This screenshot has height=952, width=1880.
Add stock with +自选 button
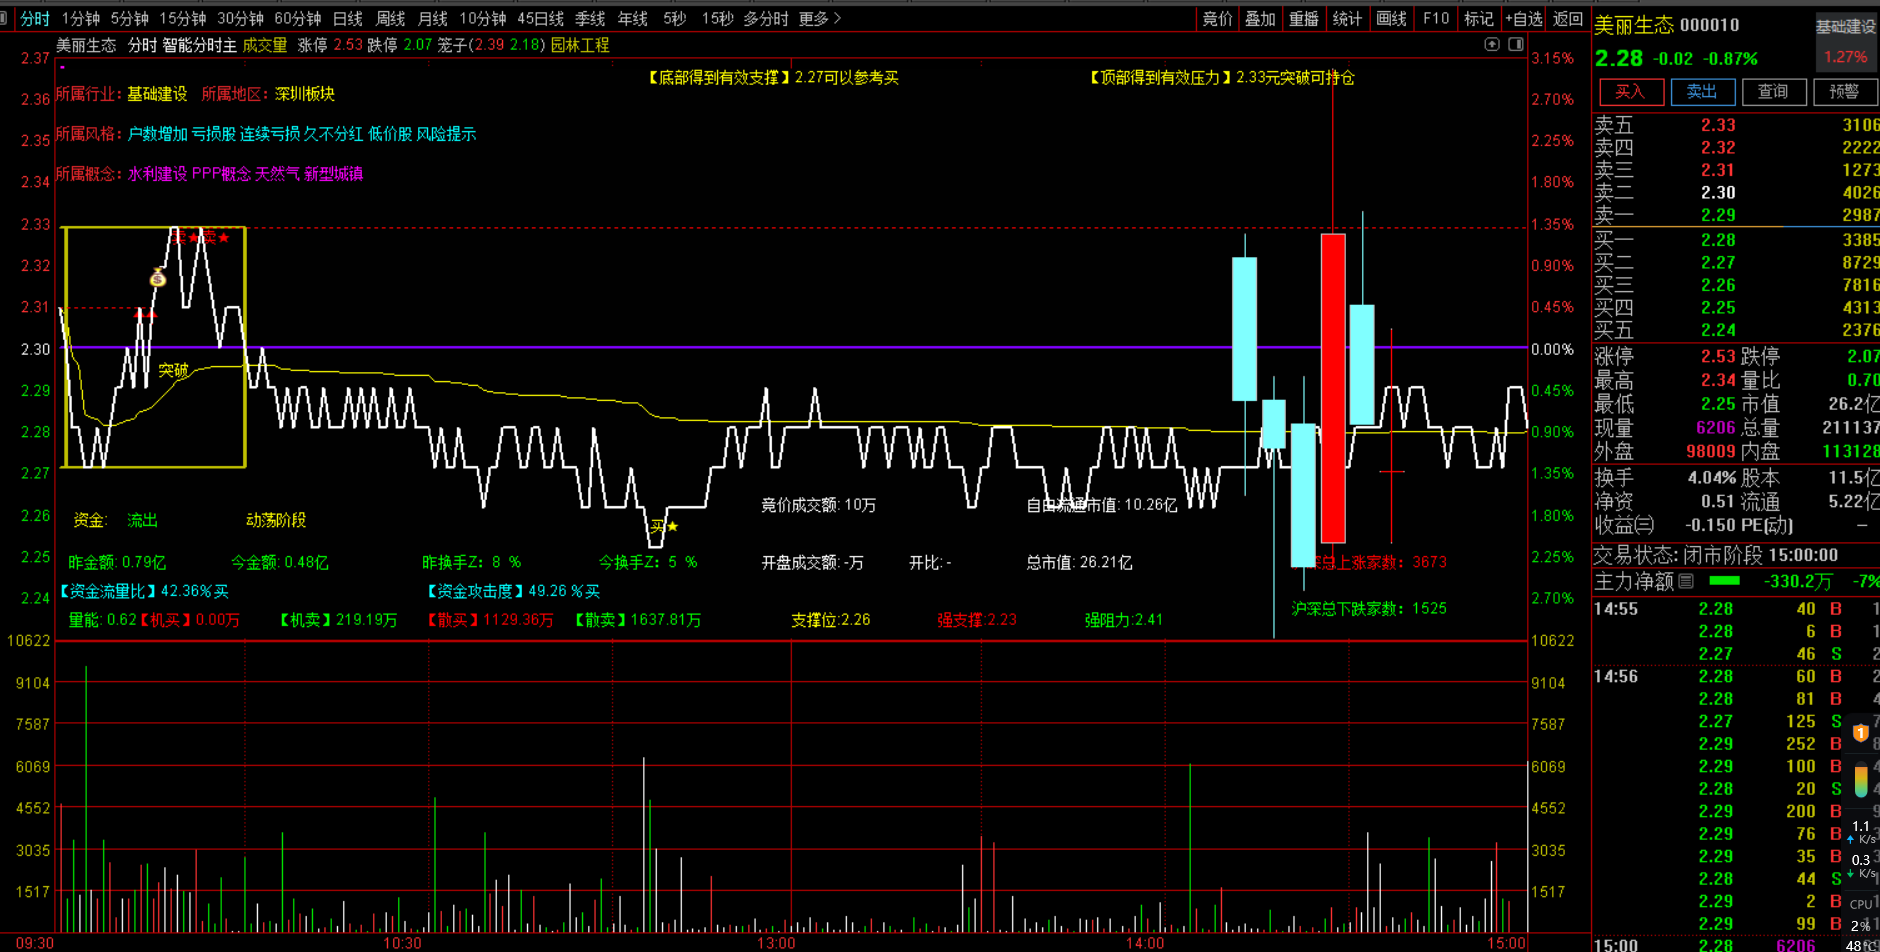[1524, 18]
